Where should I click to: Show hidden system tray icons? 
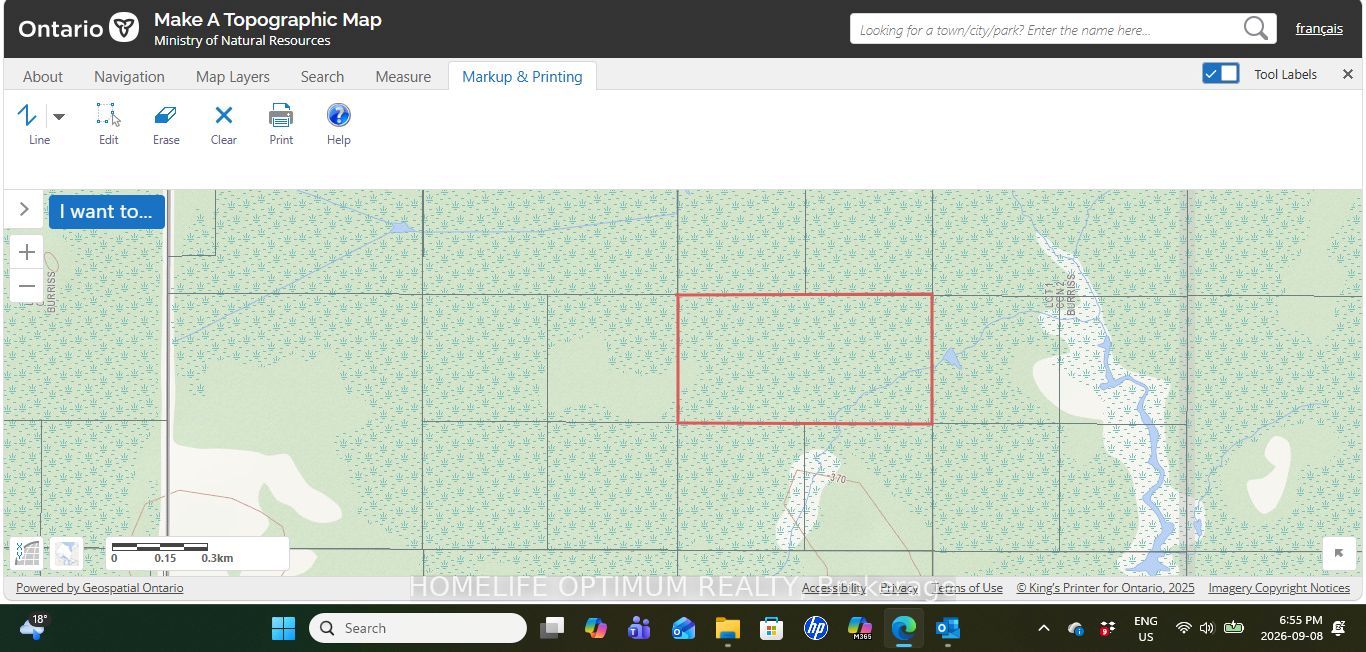point(1044,628)
